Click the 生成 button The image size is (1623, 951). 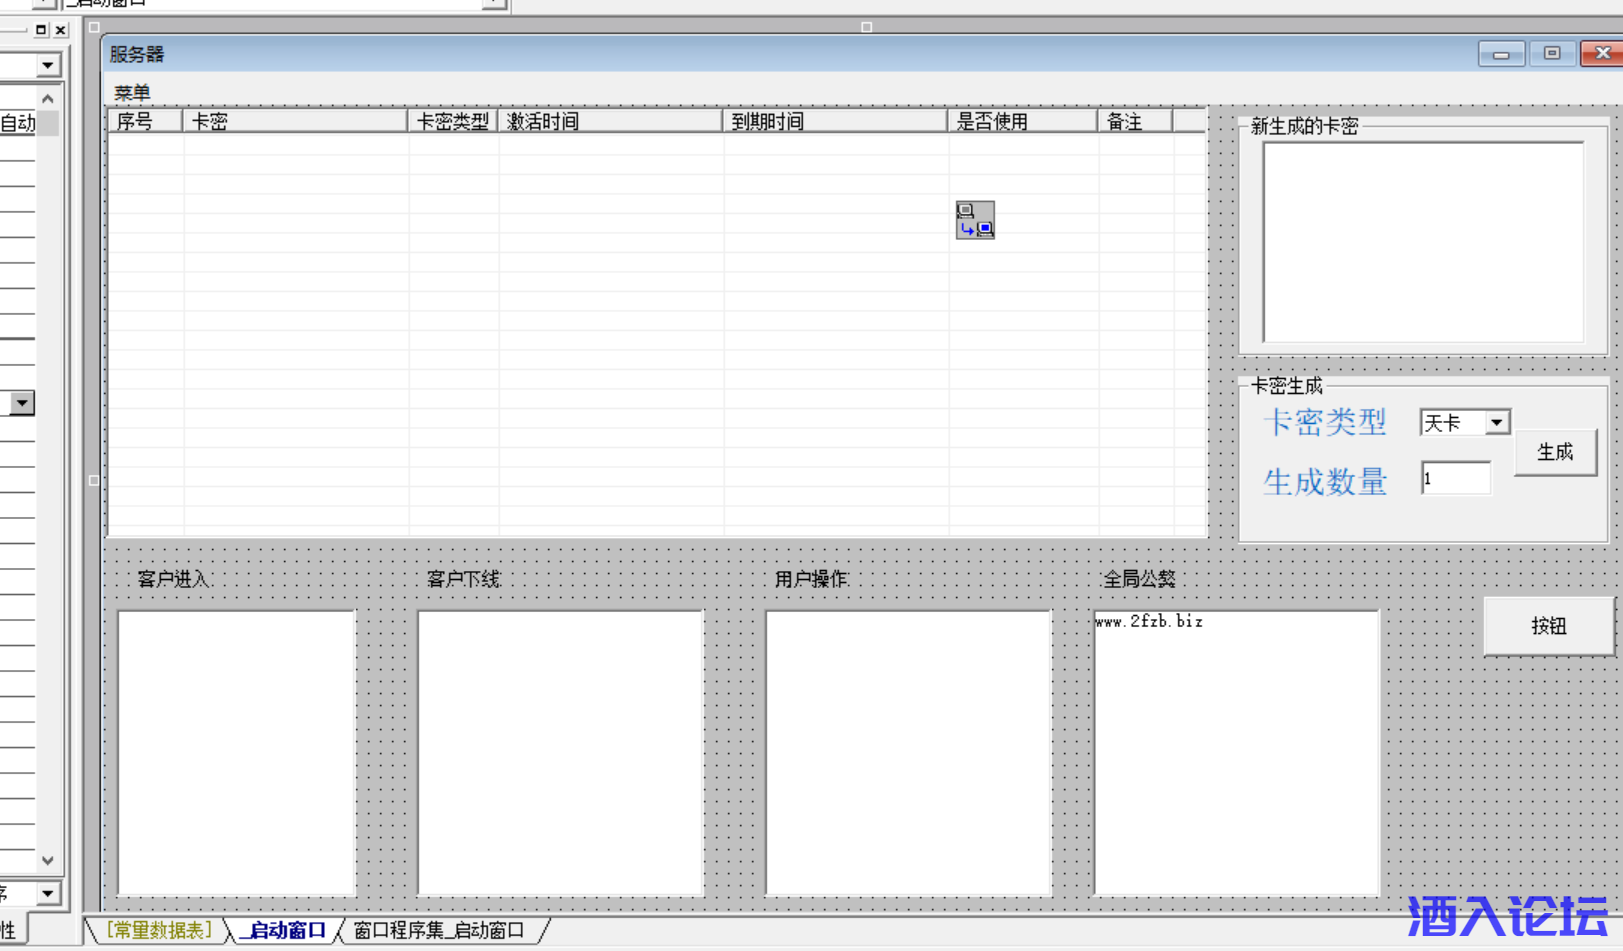pos(1554,452)
